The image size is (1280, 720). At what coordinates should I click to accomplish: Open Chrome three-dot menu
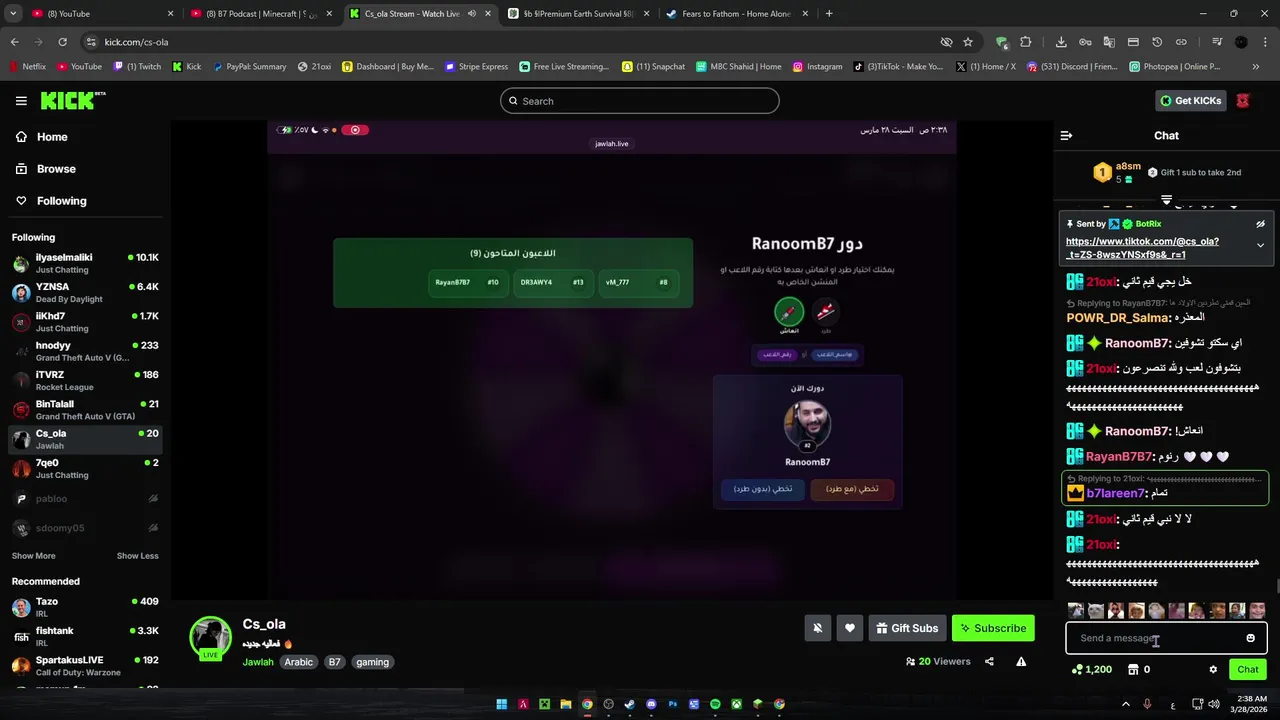(x=1264, y=42)
